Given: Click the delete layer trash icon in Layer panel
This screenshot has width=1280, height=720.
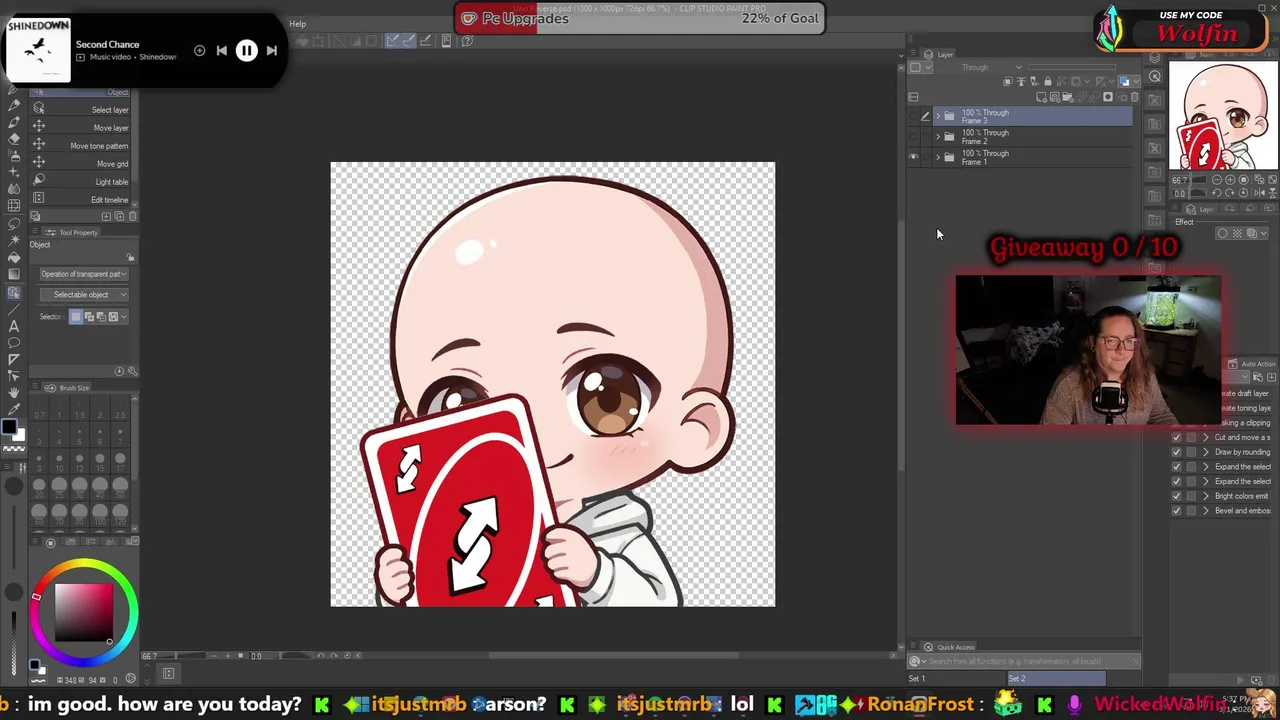Looking at the screenshot, I should point(1134,97).
